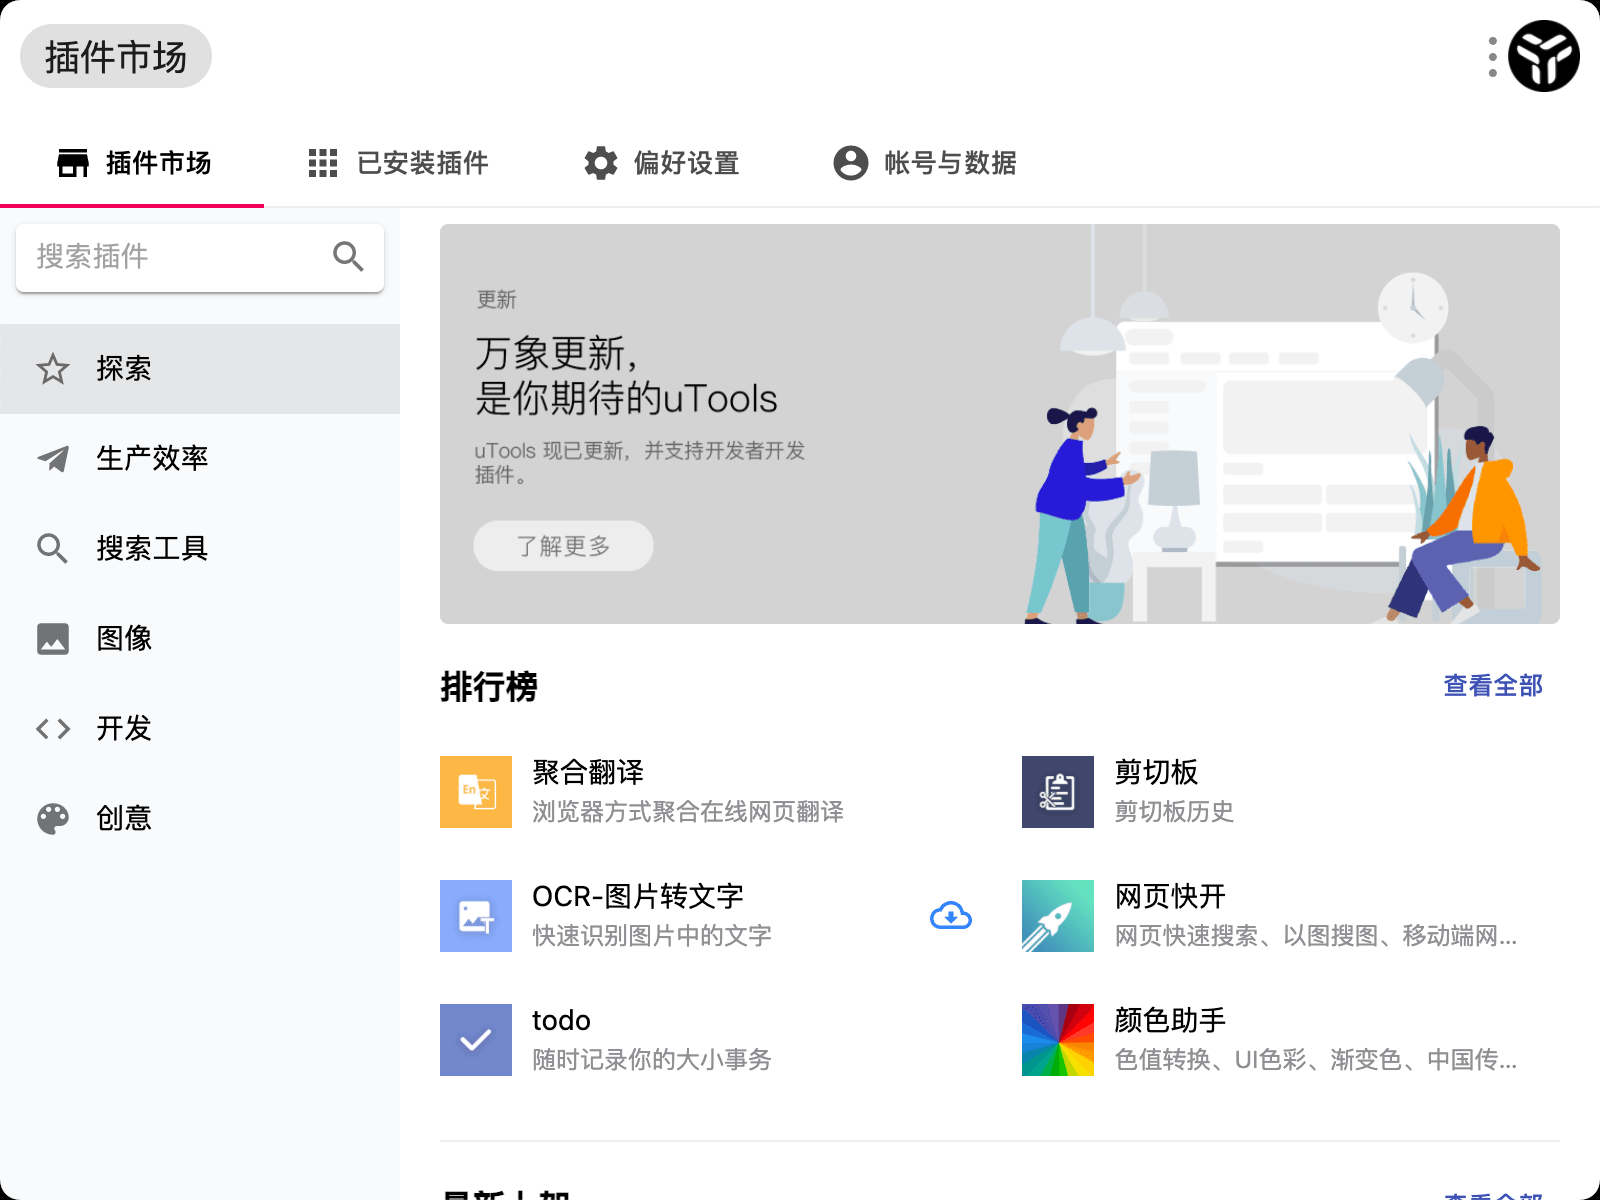Open the OCR-图片转文字 plugin title

tap(638, 896)
